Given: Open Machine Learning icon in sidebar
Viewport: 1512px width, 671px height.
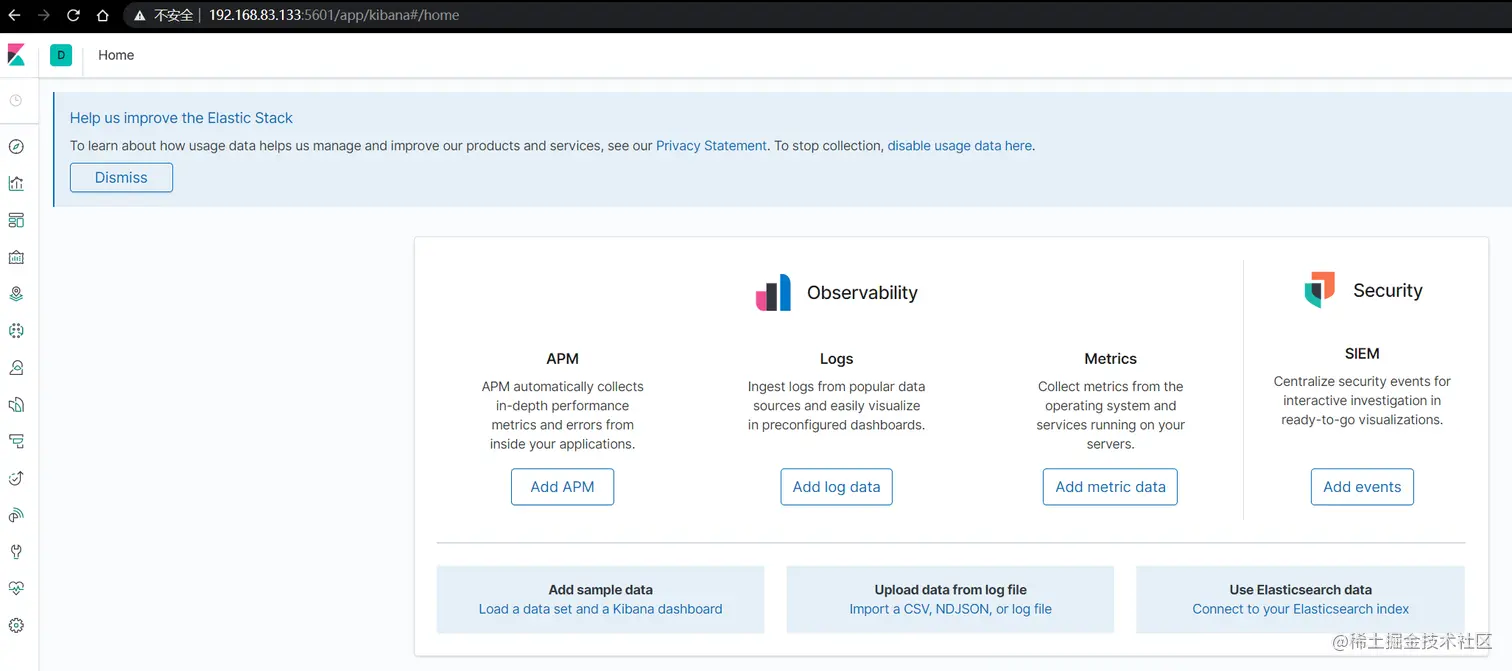Looking at the screenshot, I should click(16, 331).
